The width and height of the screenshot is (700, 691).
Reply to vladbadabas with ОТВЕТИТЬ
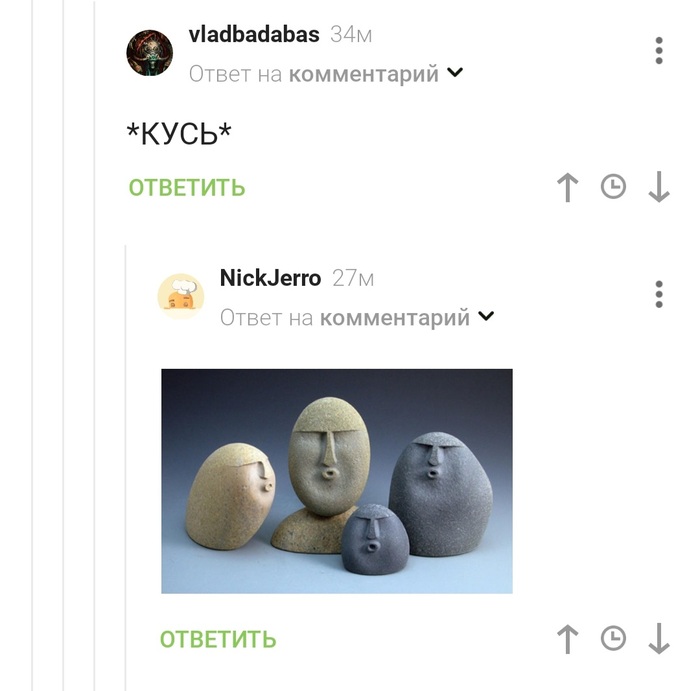(187, 187)
